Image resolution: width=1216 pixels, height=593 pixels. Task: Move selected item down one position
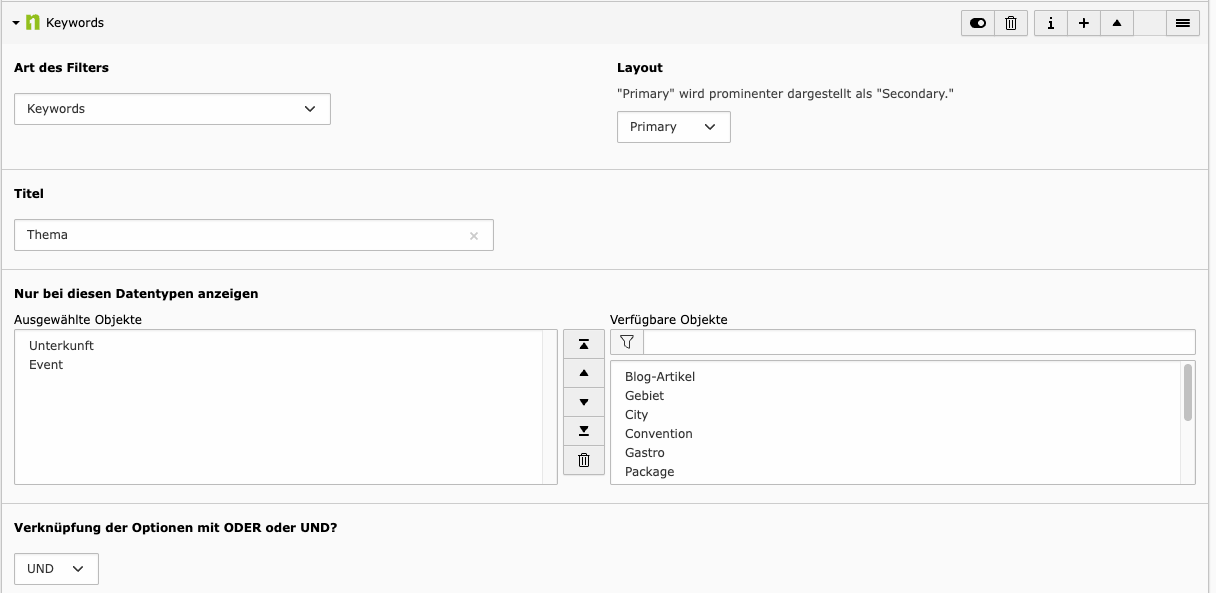click(584, 402)
